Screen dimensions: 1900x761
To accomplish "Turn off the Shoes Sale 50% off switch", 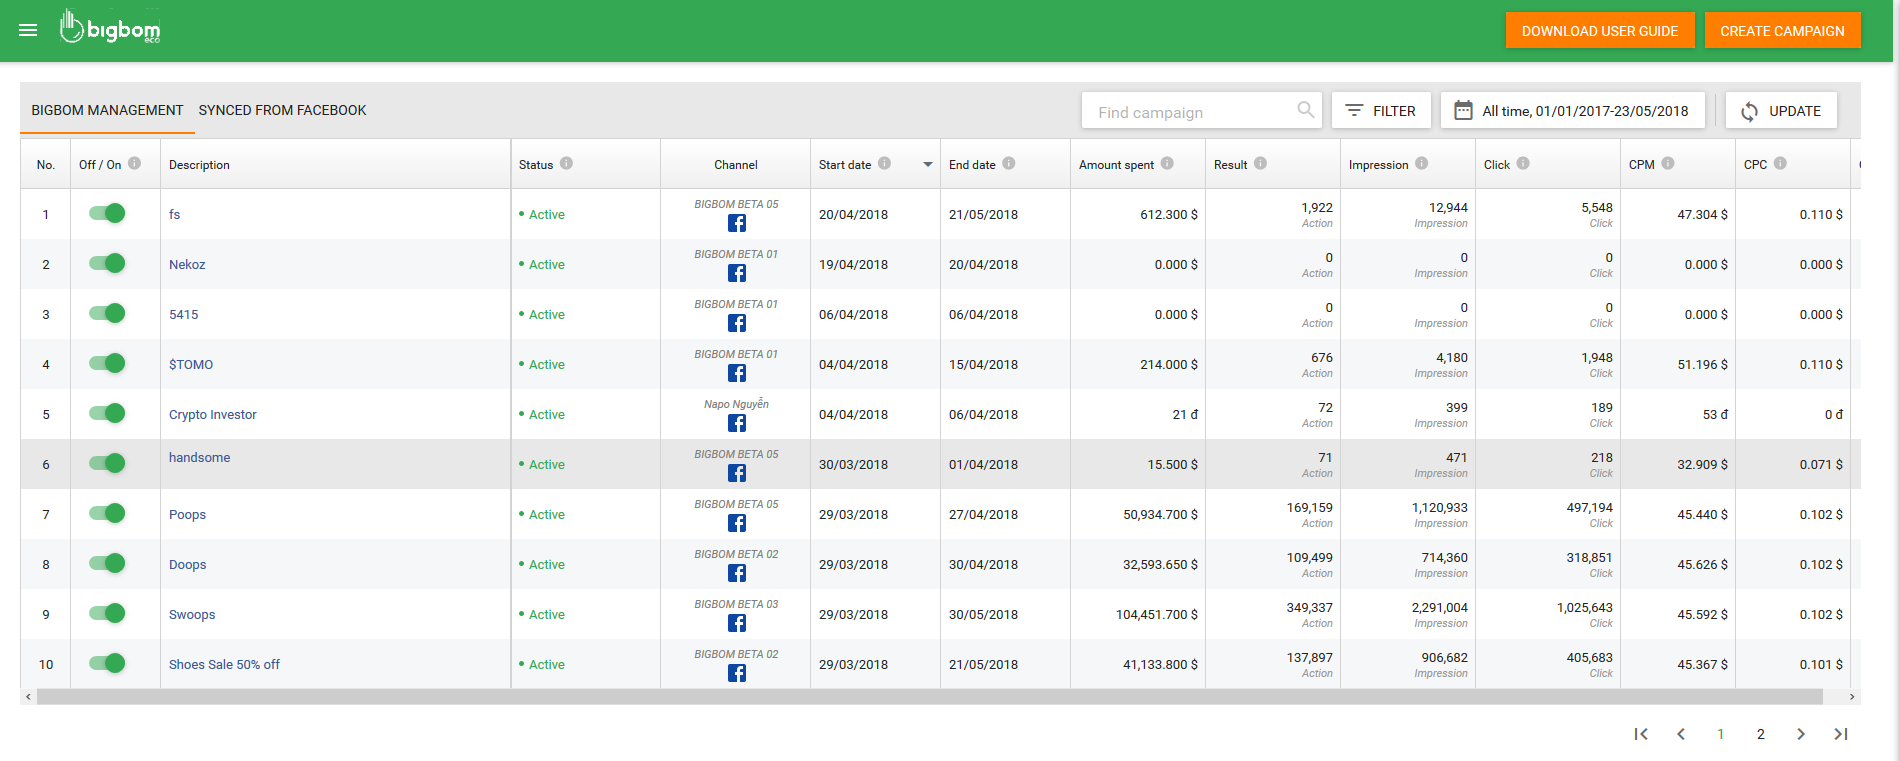I will (107, 663).
